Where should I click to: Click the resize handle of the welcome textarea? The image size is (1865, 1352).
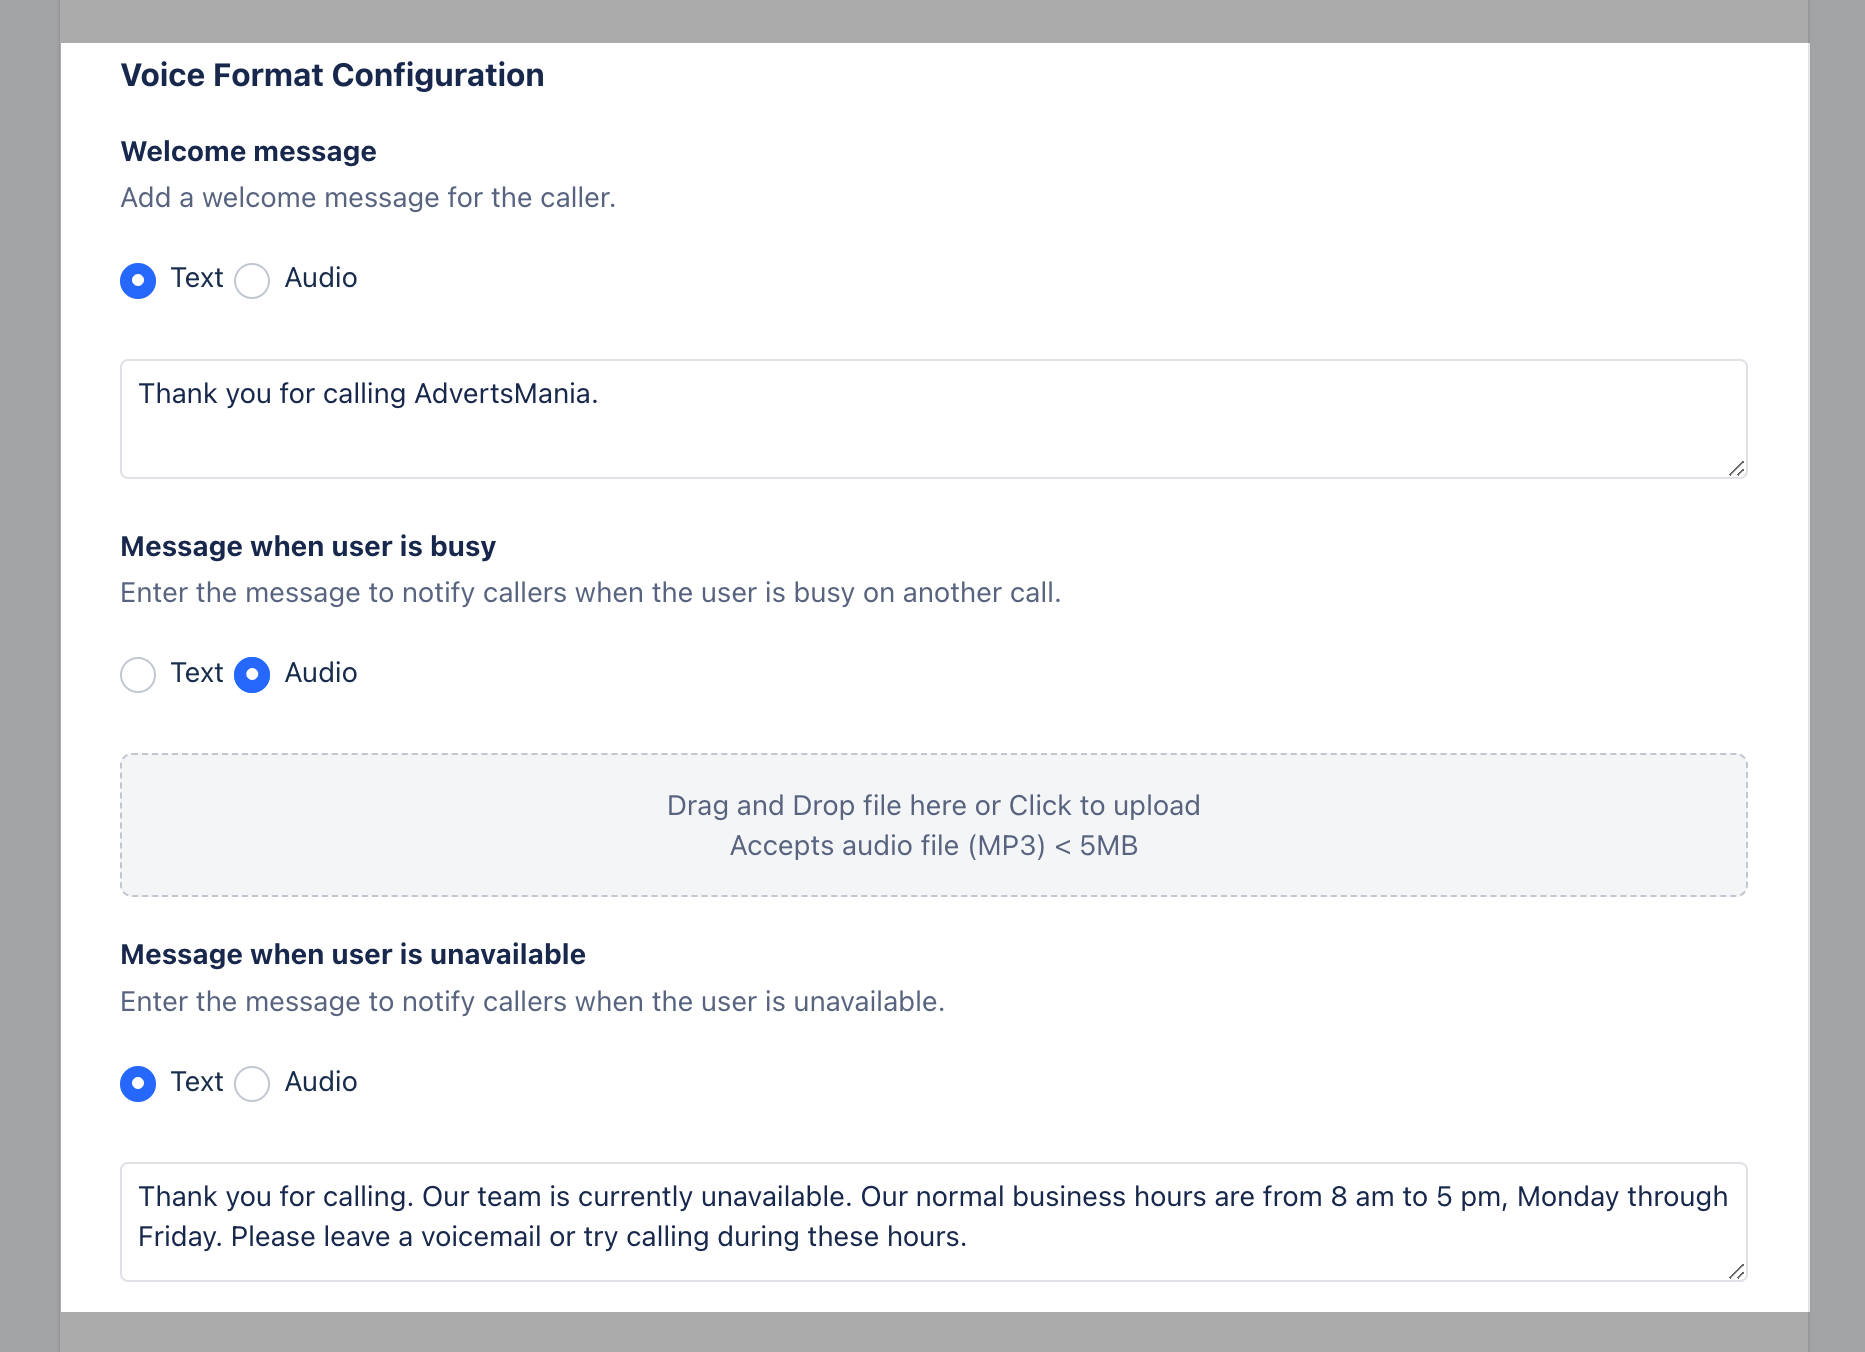pyautogui.click(x=1738, y=470)
